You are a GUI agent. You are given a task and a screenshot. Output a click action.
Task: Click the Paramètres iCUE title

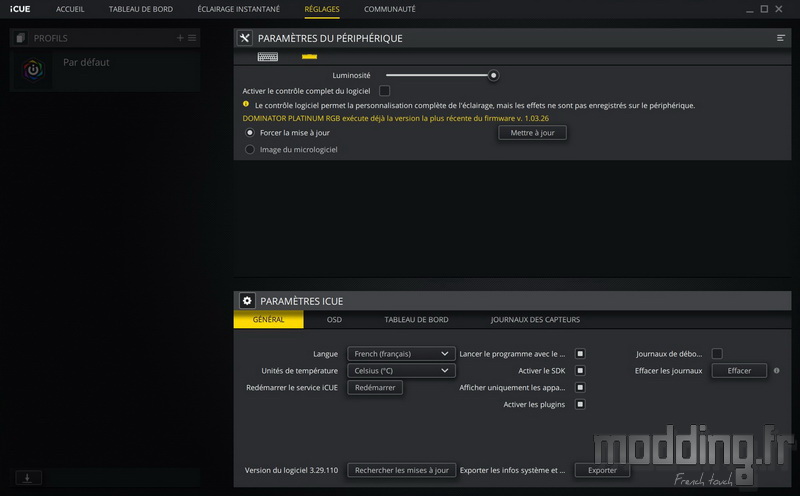click(302, 301)
